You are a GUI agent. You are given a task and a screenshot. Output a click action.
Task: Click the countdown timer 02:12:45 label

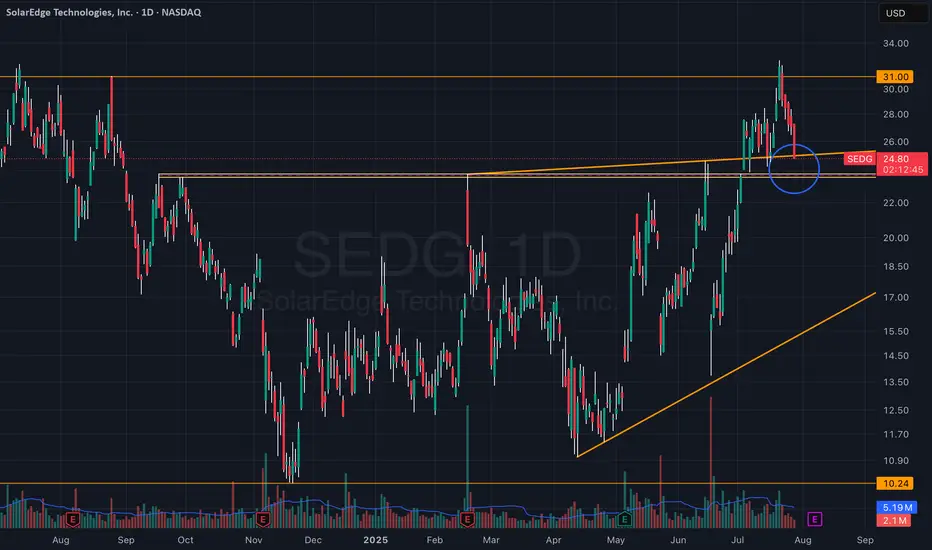coord(903,169)
